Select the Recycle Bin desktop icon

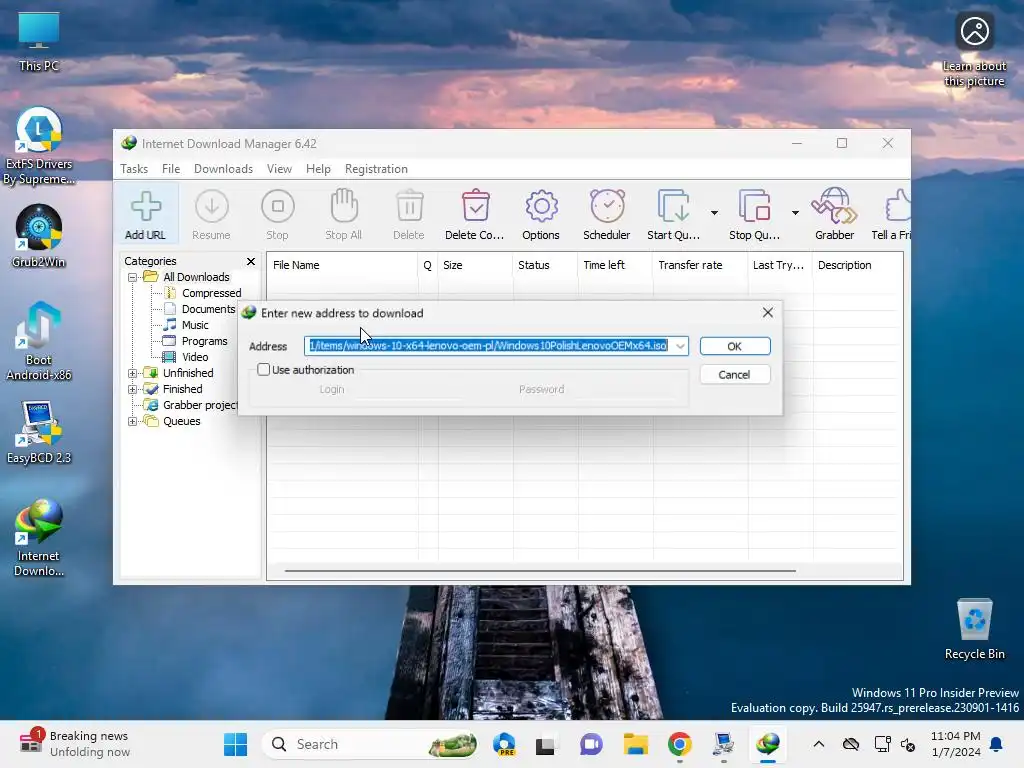pos(974,629)
